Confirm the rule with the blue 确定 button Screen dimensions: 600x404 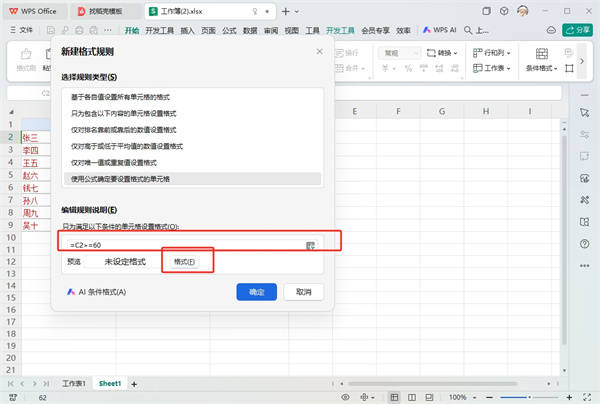point(256,292)
